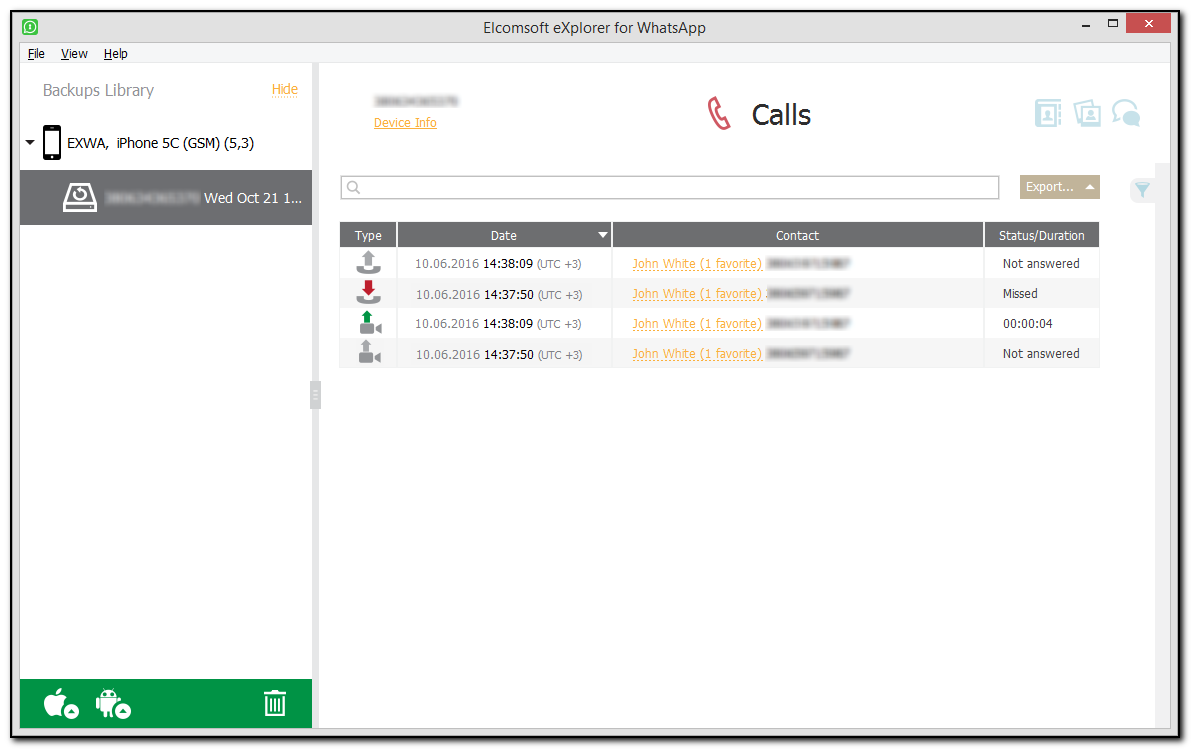Click the search magnifier icon
This screenshot has width=1191, height=749.
pyautogui.click(x=353, y=187)
